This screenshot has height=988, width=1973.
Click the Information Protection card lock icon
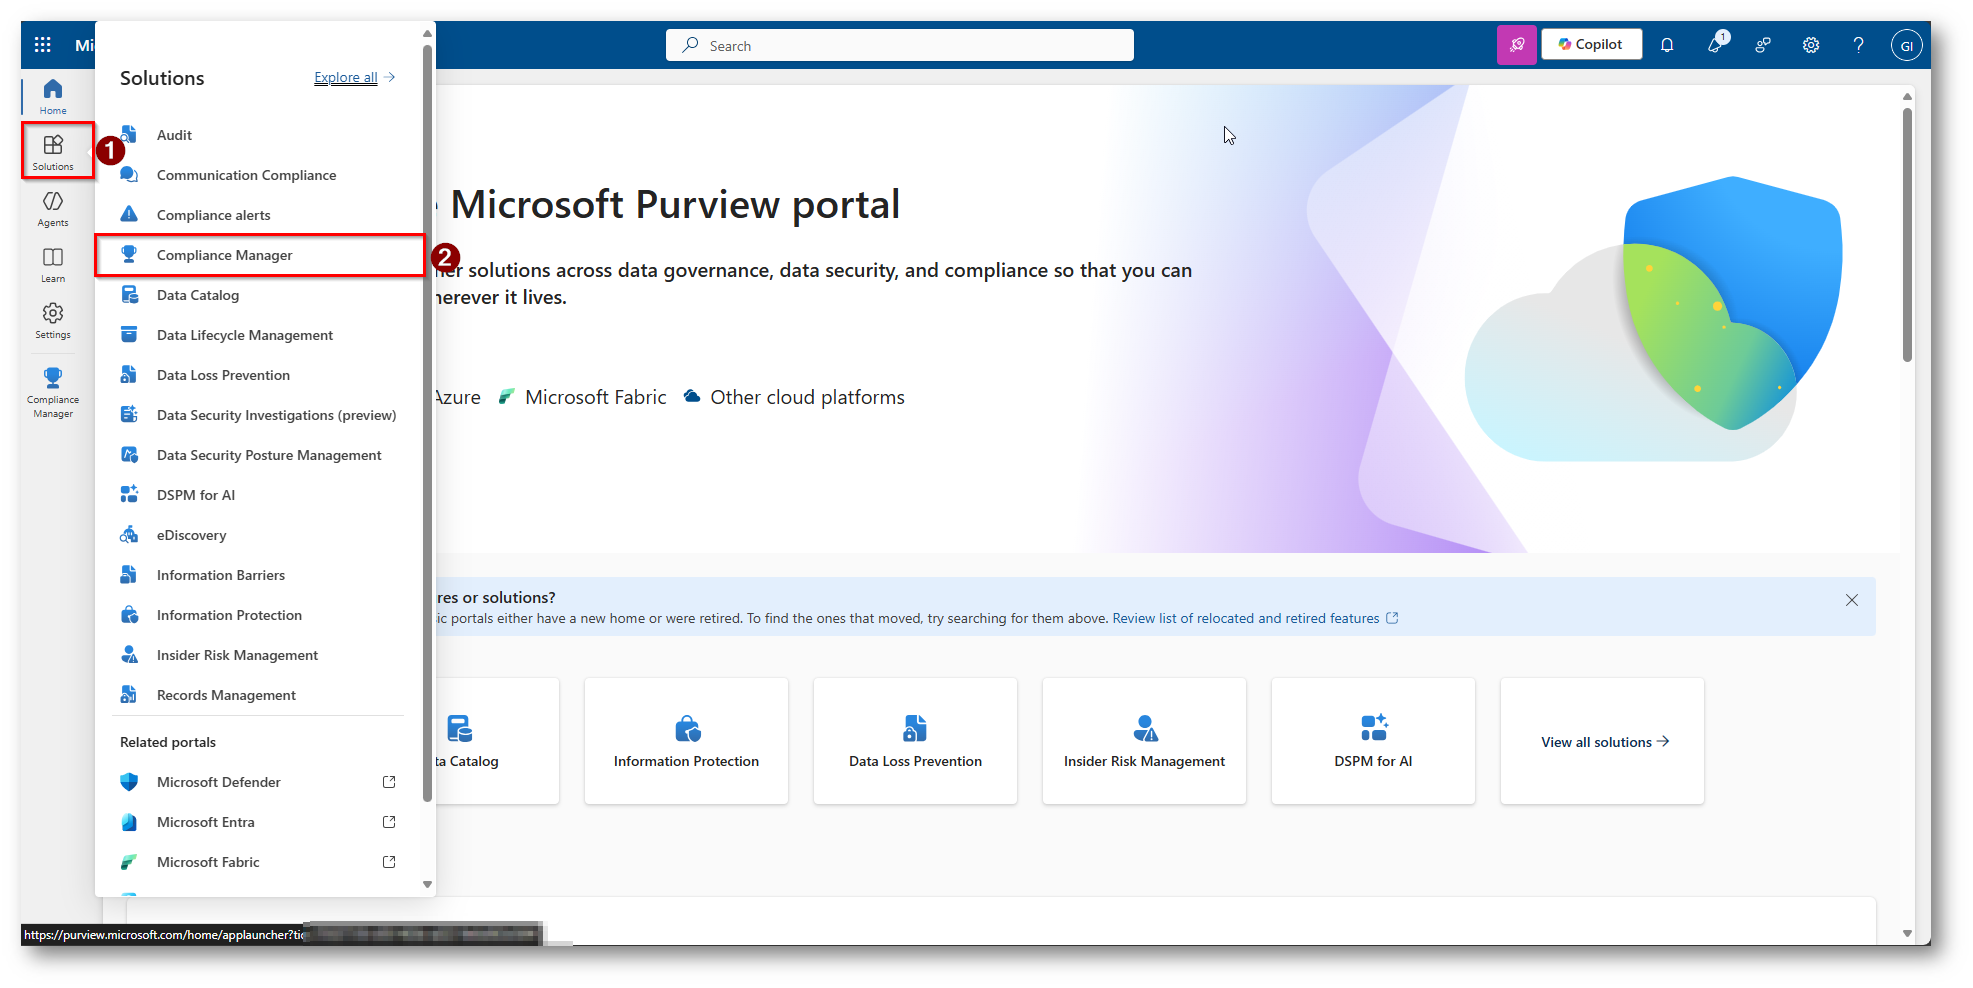pyautogui.click(x=687, y=728)
